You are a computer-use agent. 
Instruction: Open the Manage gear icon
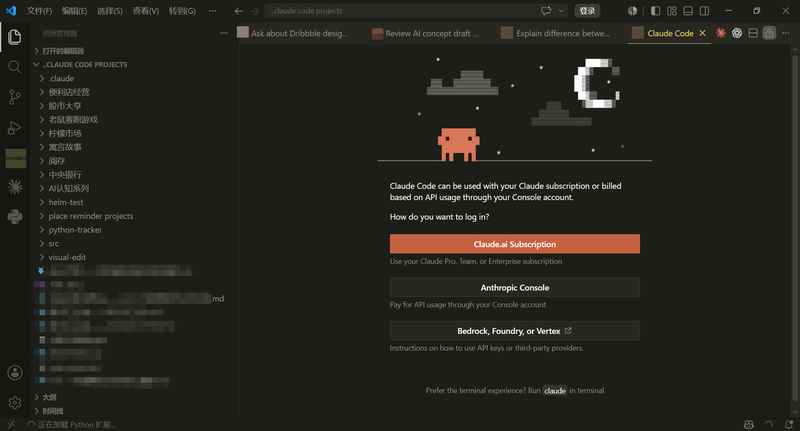(15, 402)
